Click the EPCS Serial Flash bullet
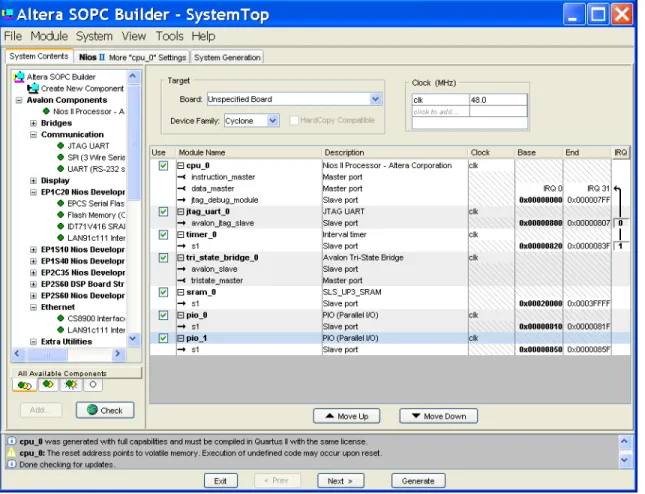645x494 pixels. 60,203
